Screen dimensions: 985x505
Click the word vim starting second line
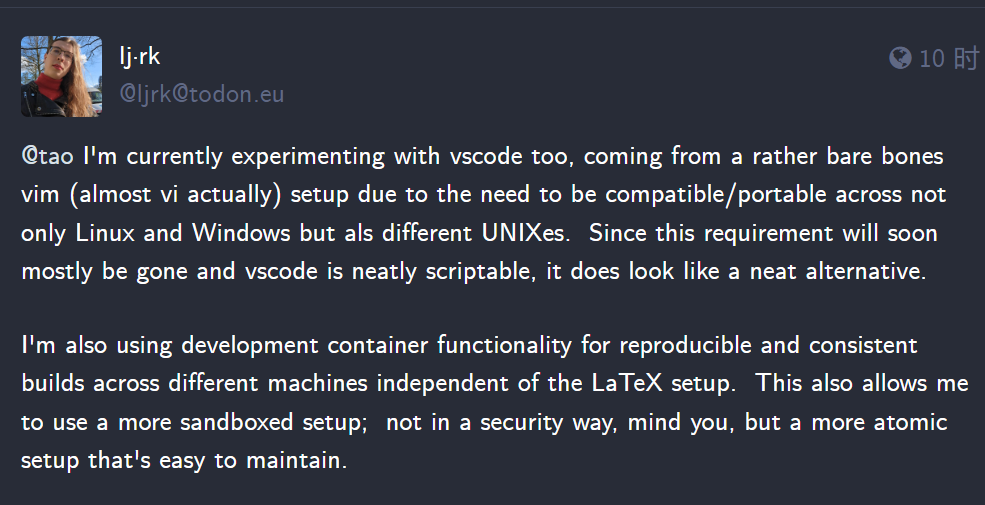tap(41, 195)
